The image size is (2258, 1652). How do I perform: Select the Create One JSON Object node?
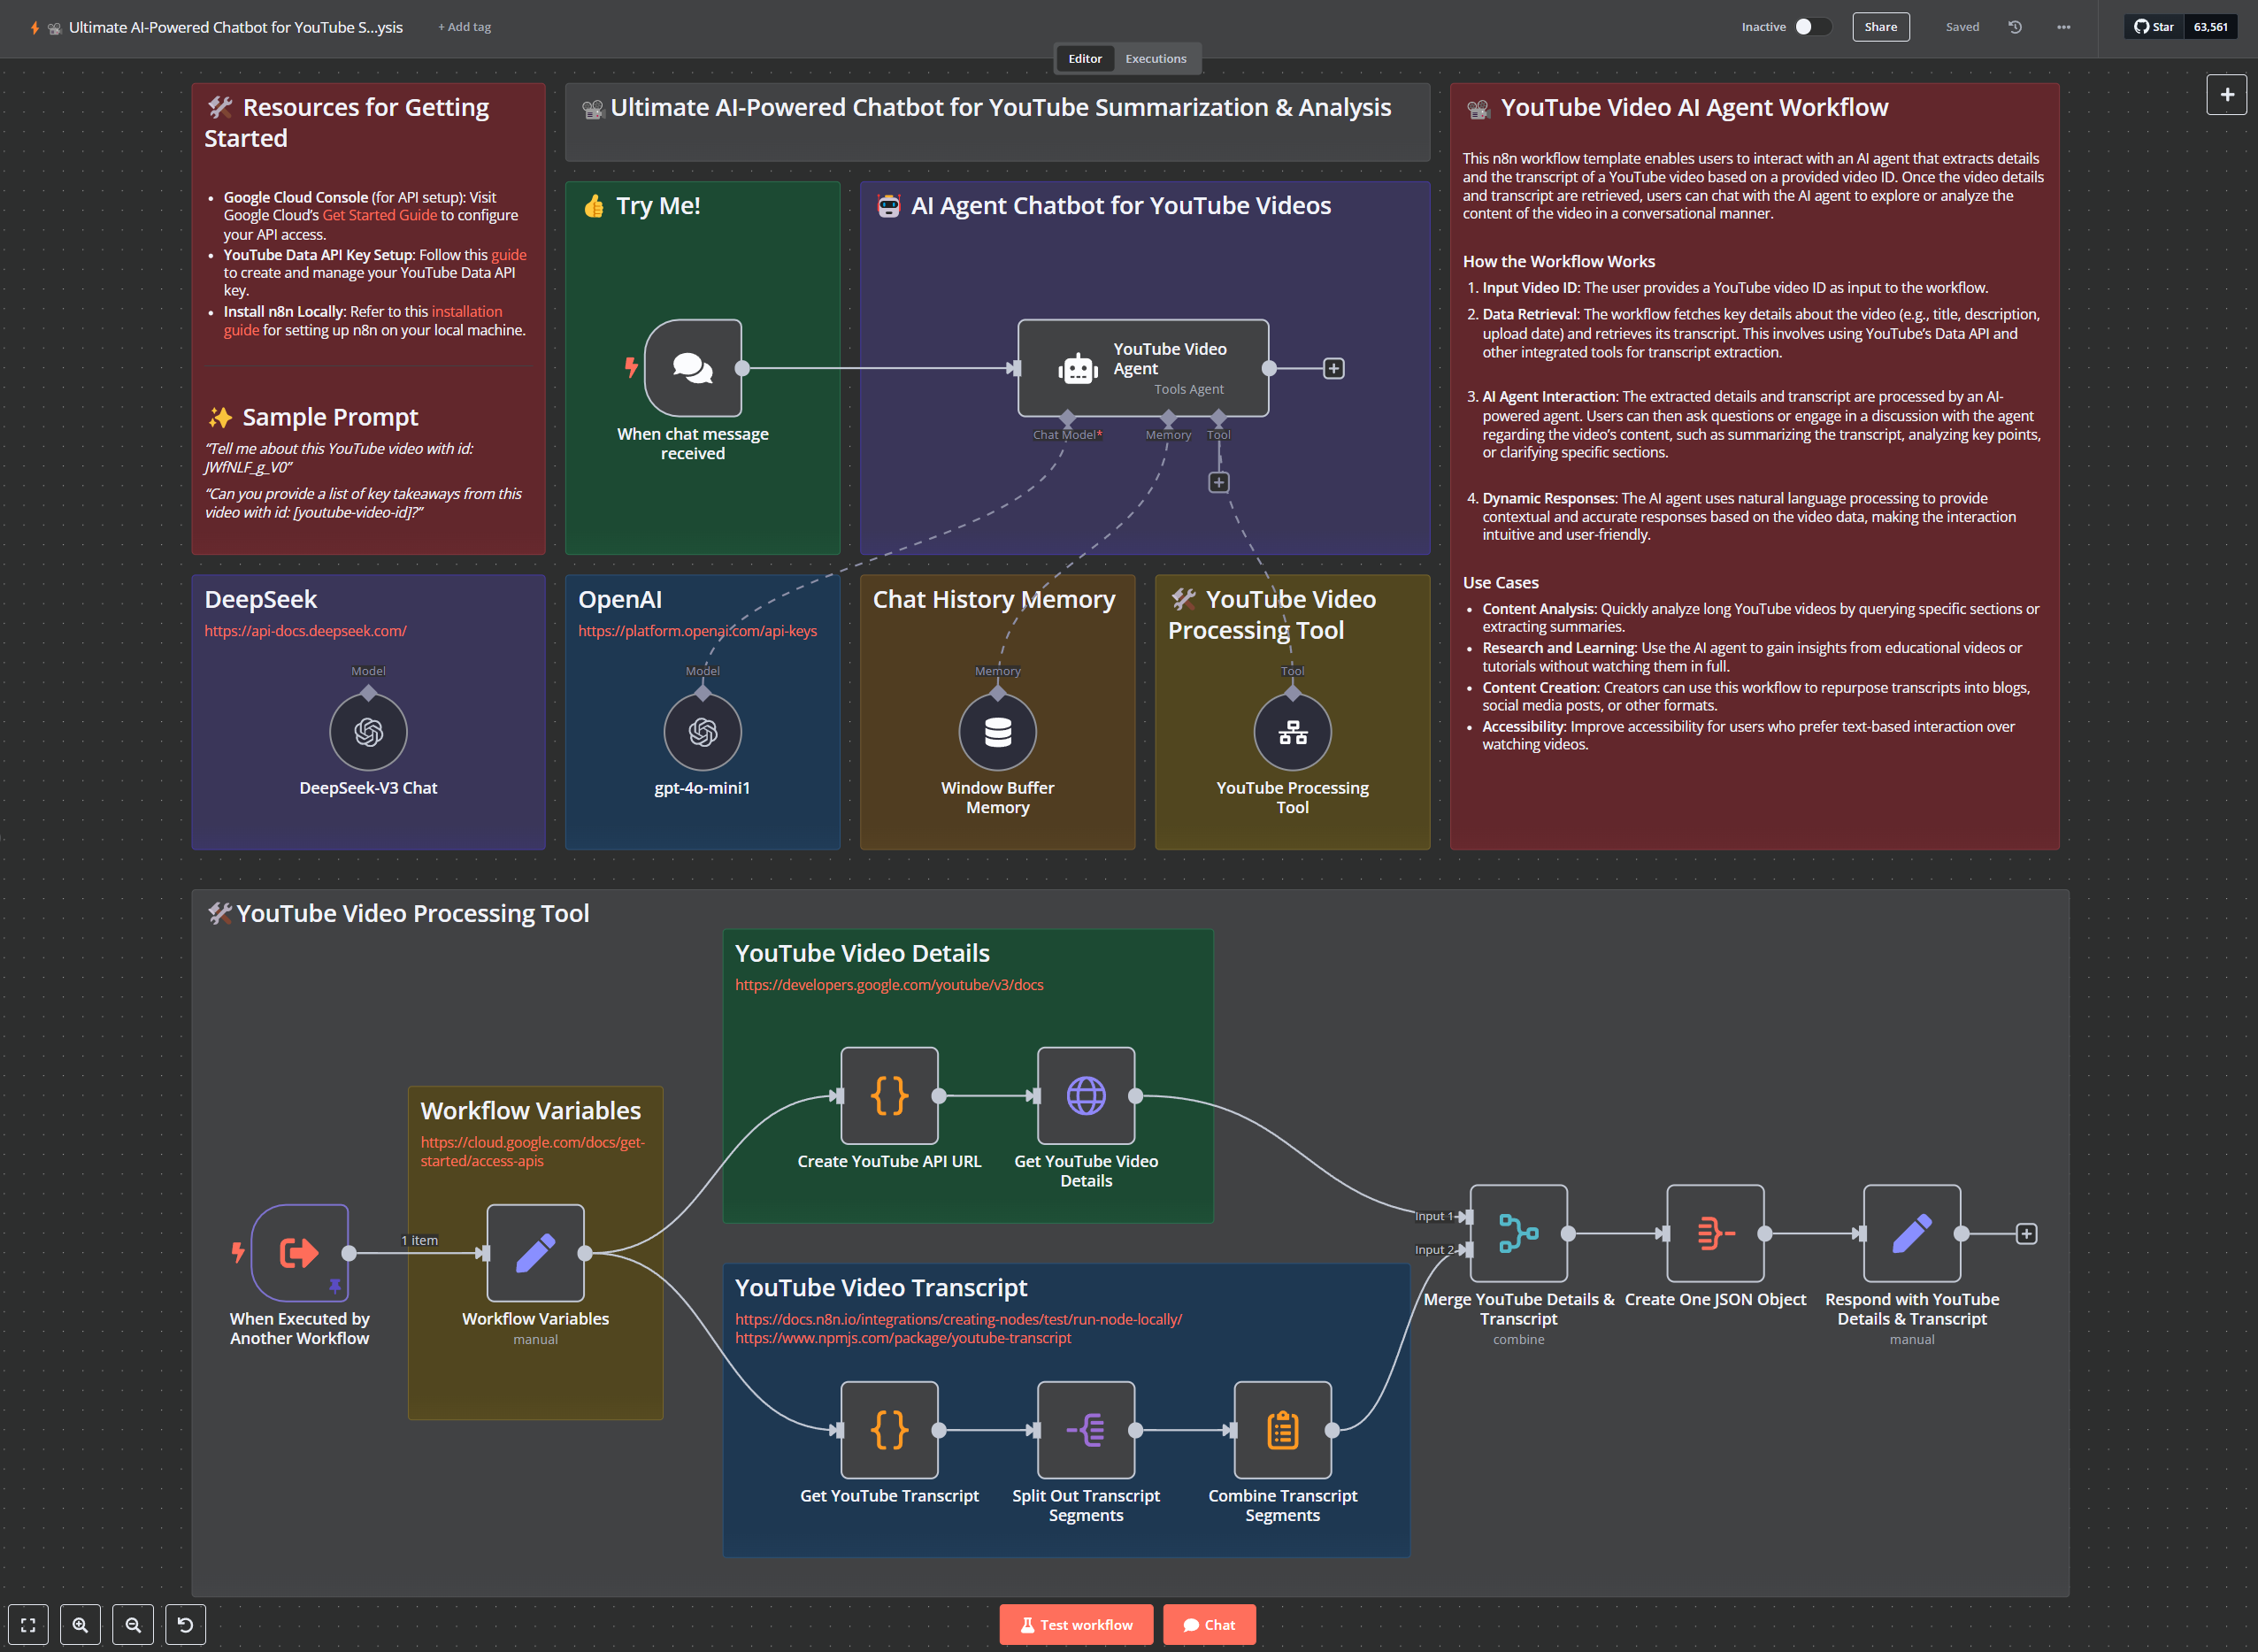(x=1714, y=1233)
